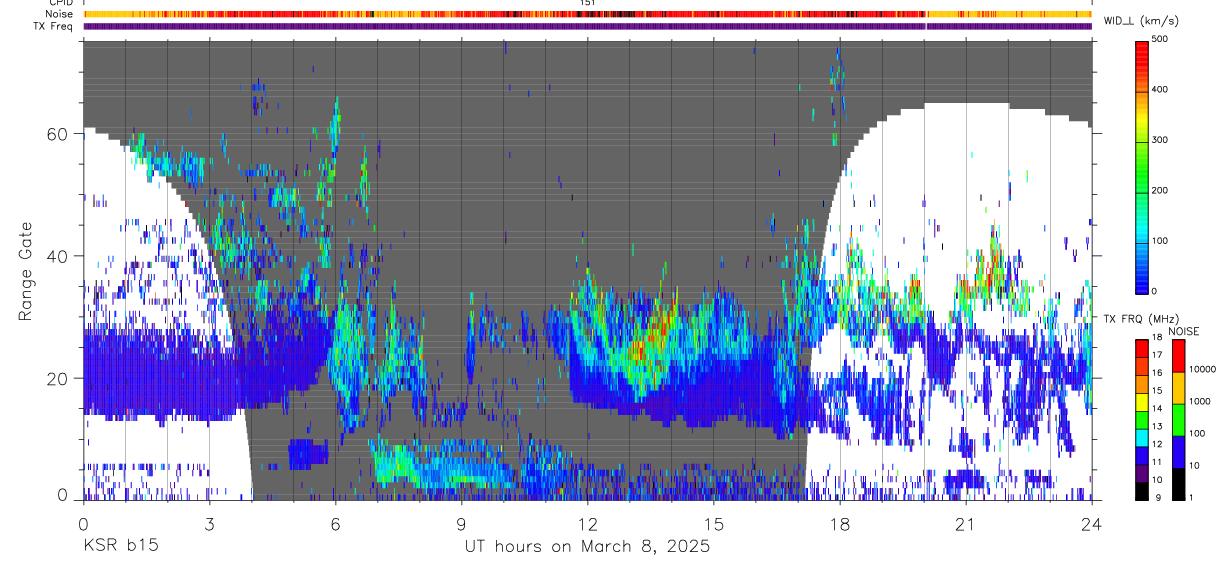Click the 21 hour tick on the UT axis

(965, 523)
